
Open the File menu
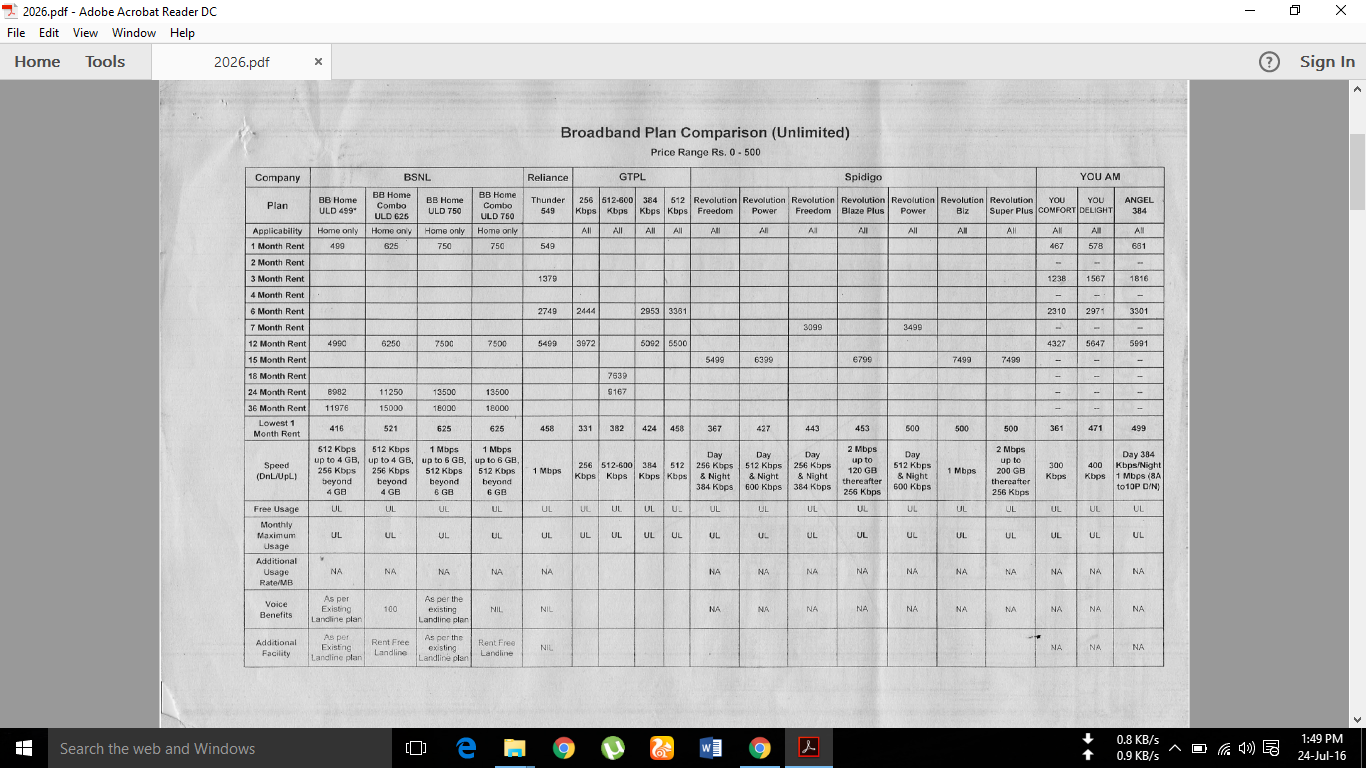[16, 33]
